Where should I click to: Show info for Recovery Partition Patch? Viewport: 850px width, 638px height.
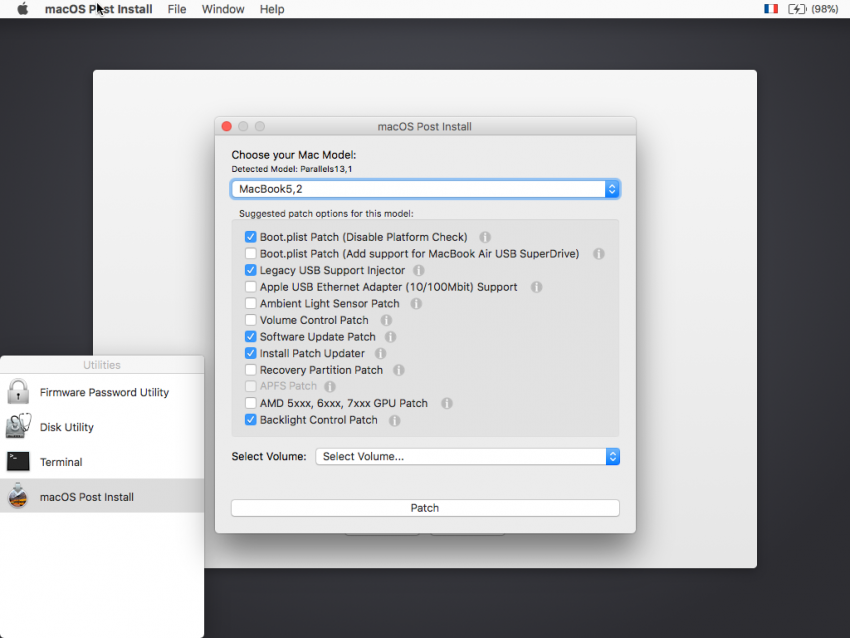pos(398,370)
